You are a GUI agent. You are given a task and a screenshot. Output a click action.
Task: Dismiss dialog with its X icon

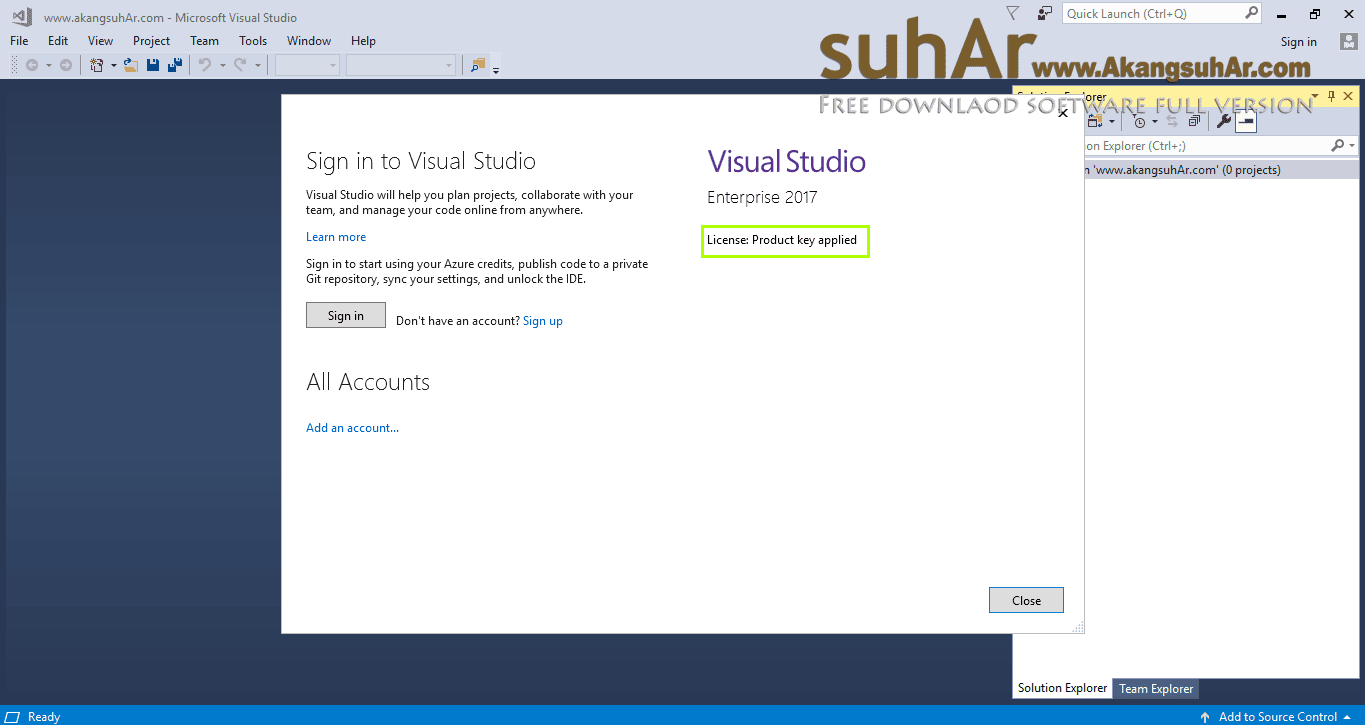1063,113
